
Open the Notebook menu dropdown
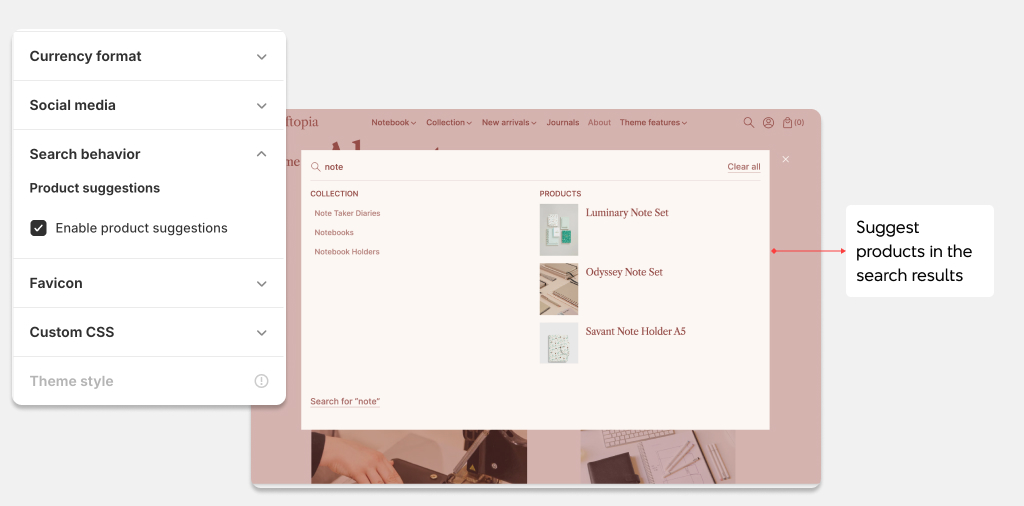tap(393, 123)
